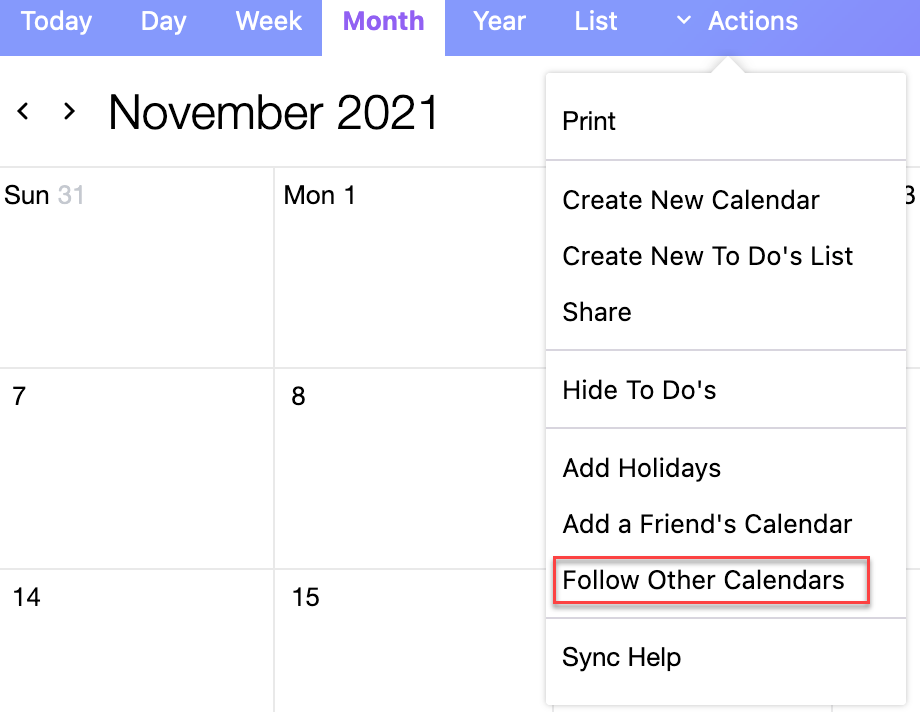The height and width of the screenshot is (712, 920).
Task: Expand the Actions dropdown chevron
Action: tap(684, 21)
